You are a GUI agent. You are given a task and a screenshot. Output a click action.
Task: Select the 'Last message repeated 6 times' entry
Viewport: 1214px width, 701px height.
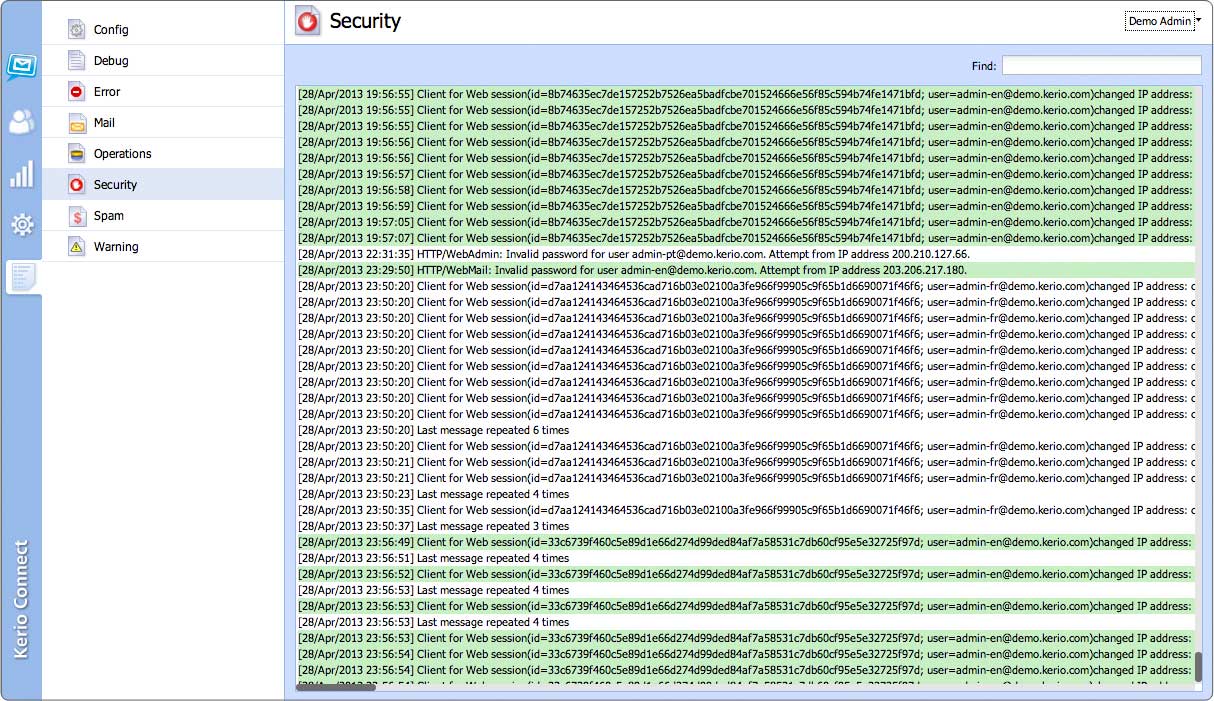click(x=745, y=430)
